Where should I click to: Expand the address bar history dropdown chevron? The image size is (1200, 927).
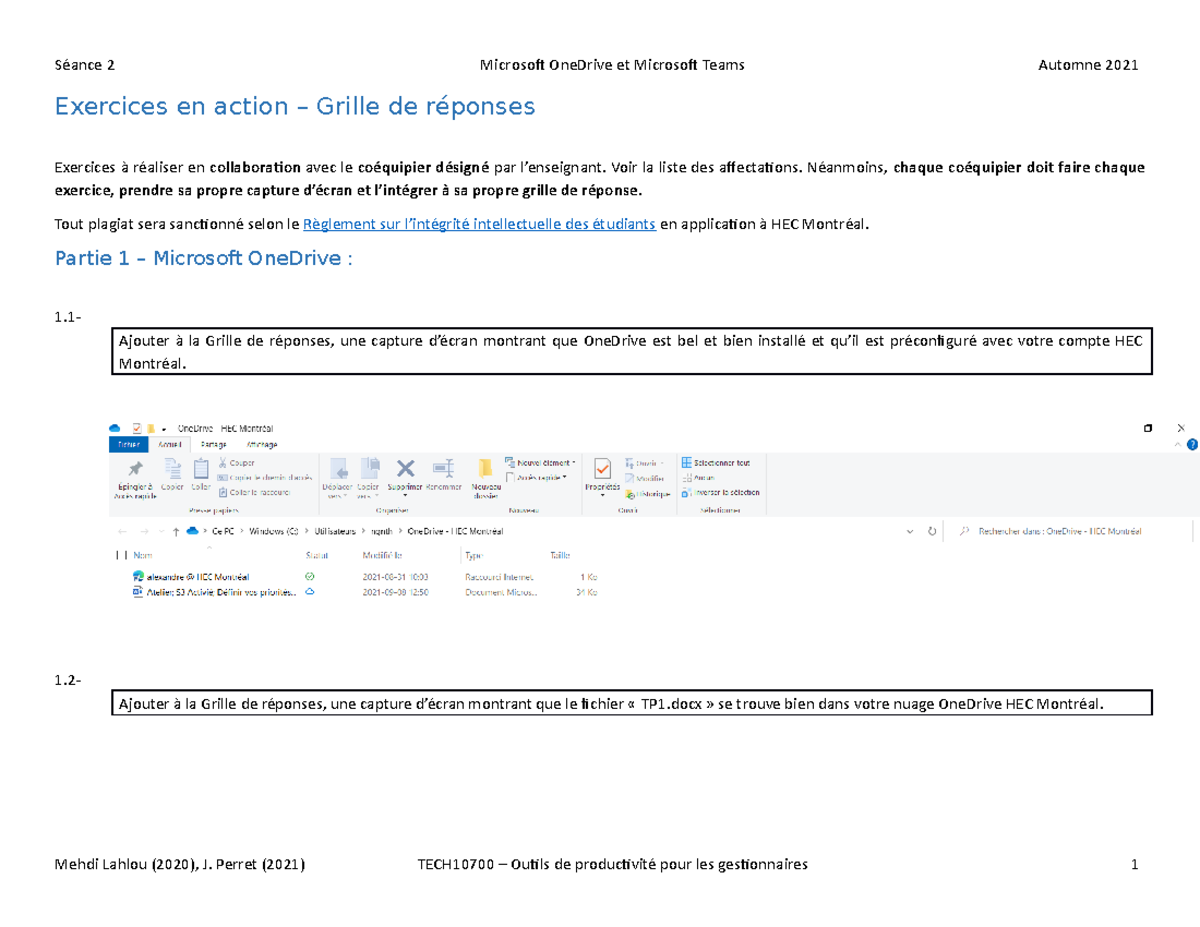[x=910, y=532]
